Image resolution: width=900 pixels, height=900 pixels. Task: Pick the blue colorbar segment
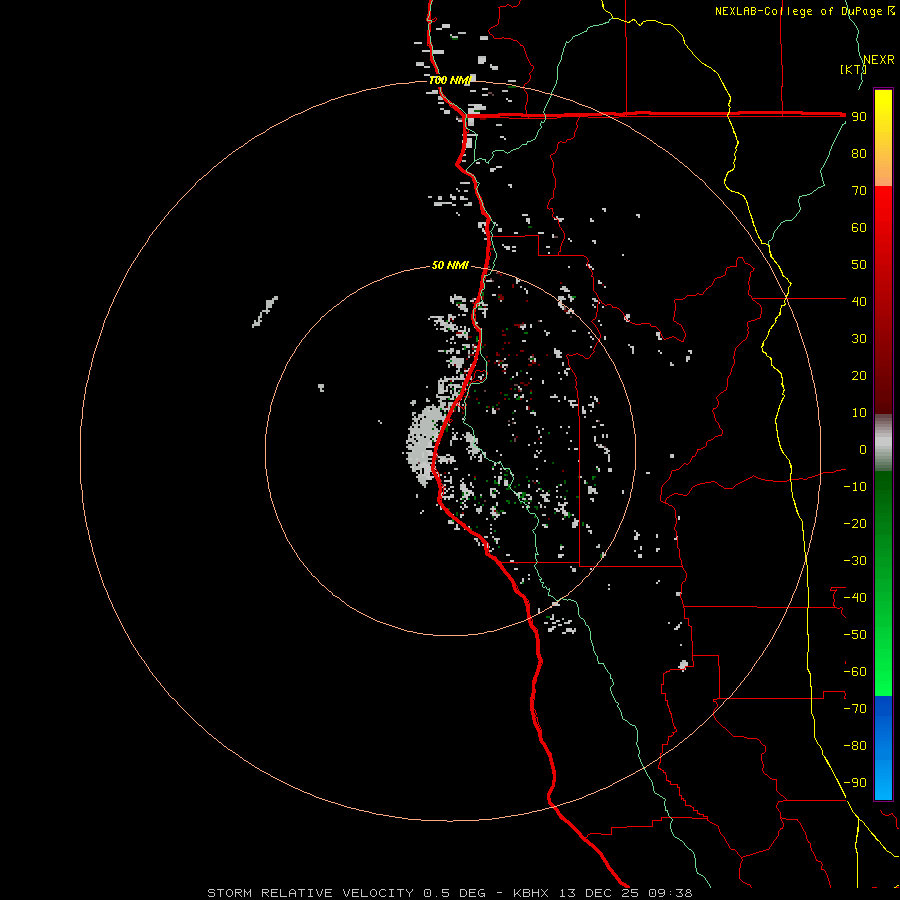tap(883, 748)
